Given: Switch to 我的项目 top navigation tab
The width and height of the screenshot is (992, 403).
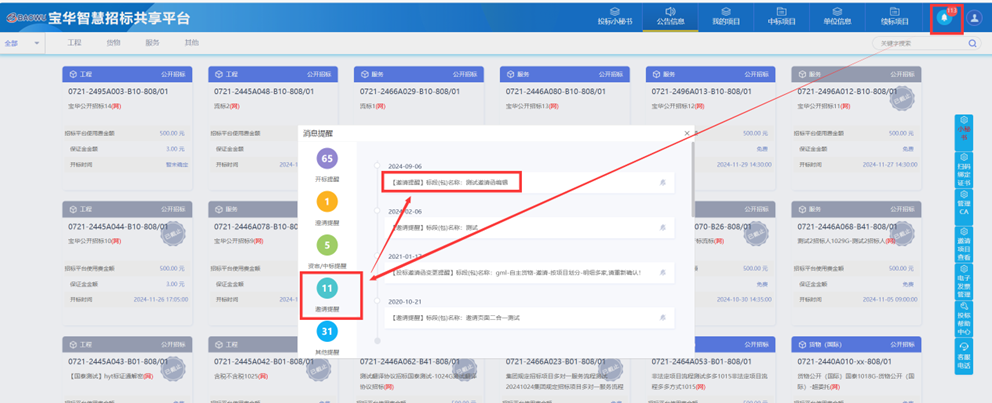Looking at the screenshot, I should click(x=726, y=17).
